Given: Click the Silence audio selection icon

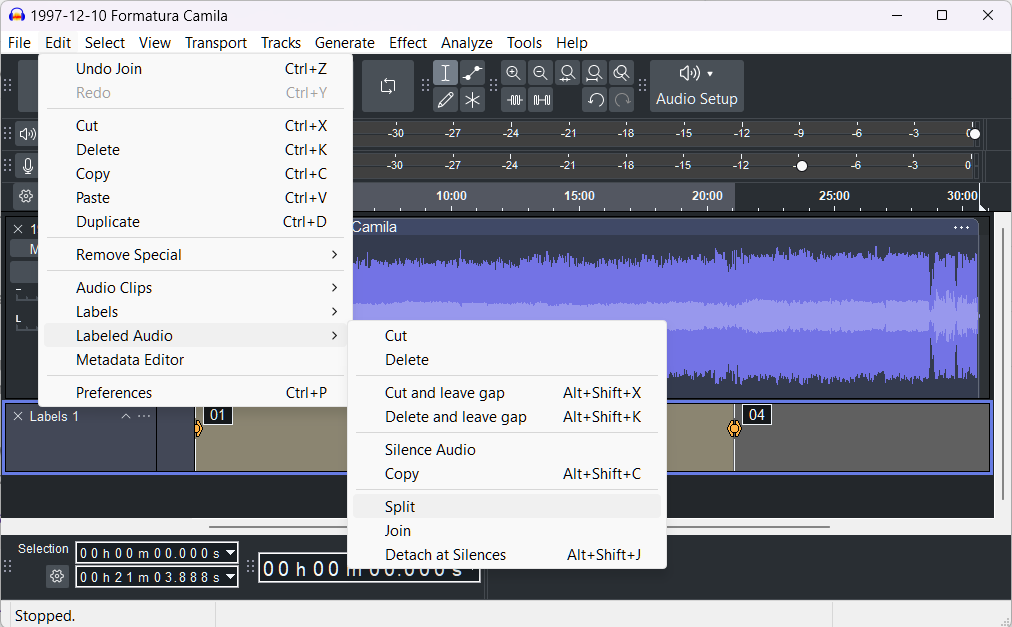Looking at the screenshot, I should [x=541, y=100].
